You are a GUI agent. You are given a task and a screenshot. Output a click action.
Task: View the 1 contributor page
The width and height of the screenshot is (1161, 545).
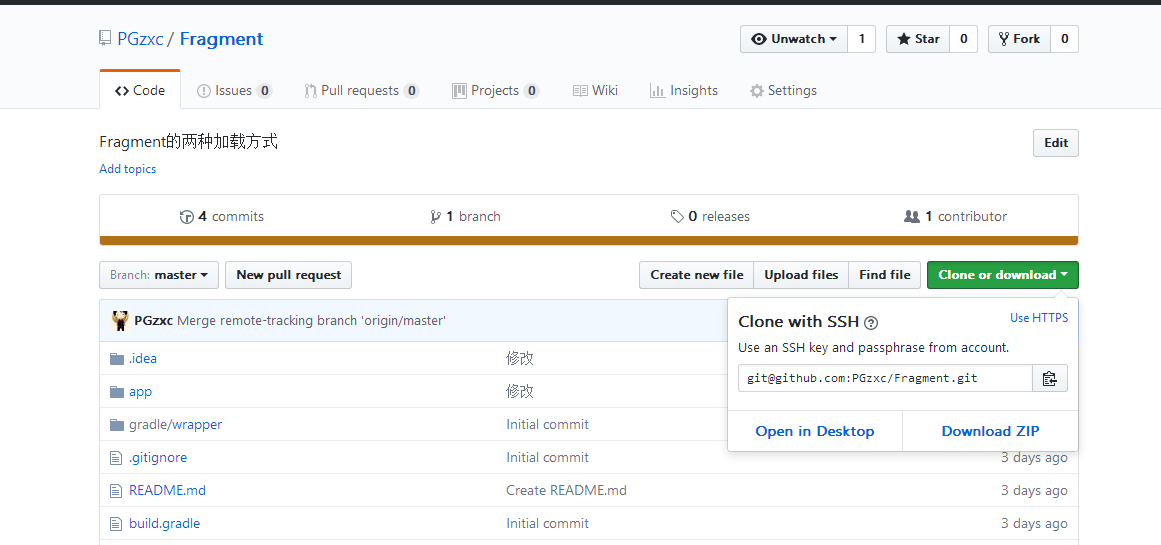955,216
